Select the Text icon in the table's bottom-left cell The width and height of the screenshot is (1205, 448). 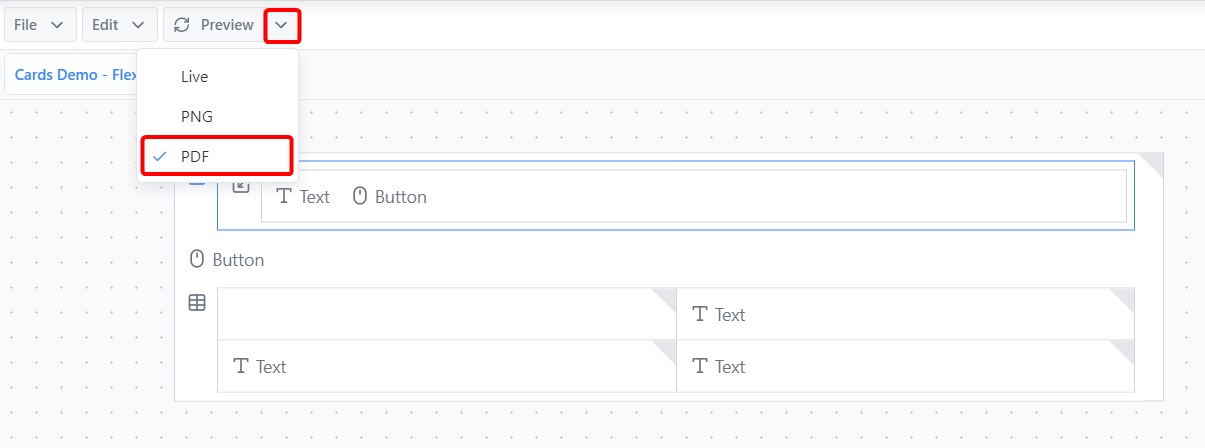point(241,366)
